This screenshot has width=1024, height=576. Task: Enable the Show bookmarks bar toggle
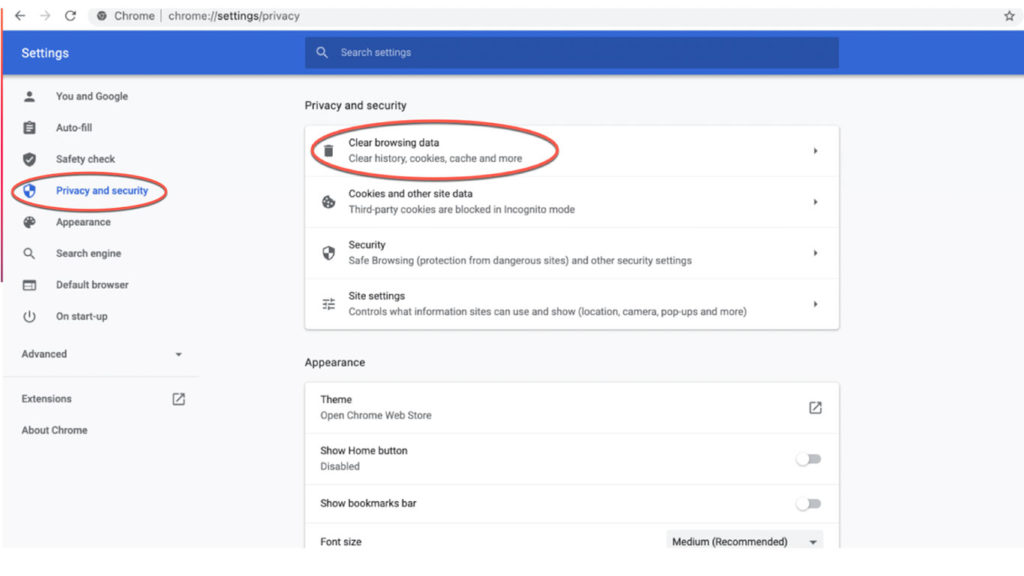click(808, 504)
